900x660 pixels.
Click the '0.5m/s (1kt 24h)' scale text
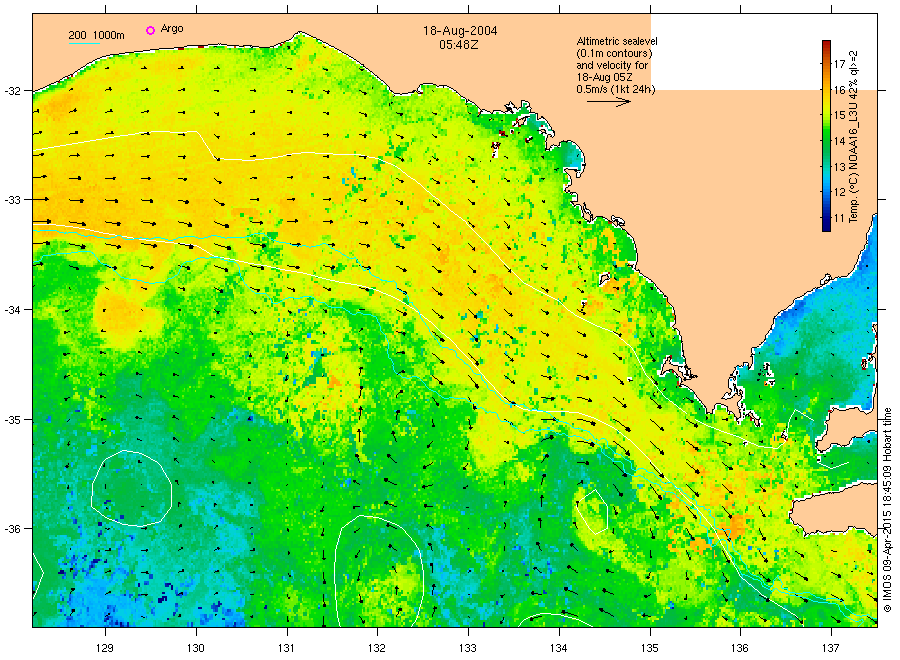(x=615, y=89)
